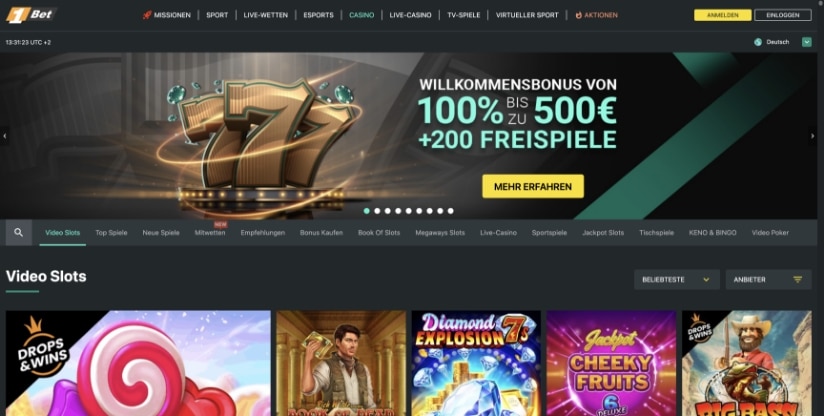Open Aktionen with flame icon
Viewport: 824px width, 416px height.
pos(596,15)
